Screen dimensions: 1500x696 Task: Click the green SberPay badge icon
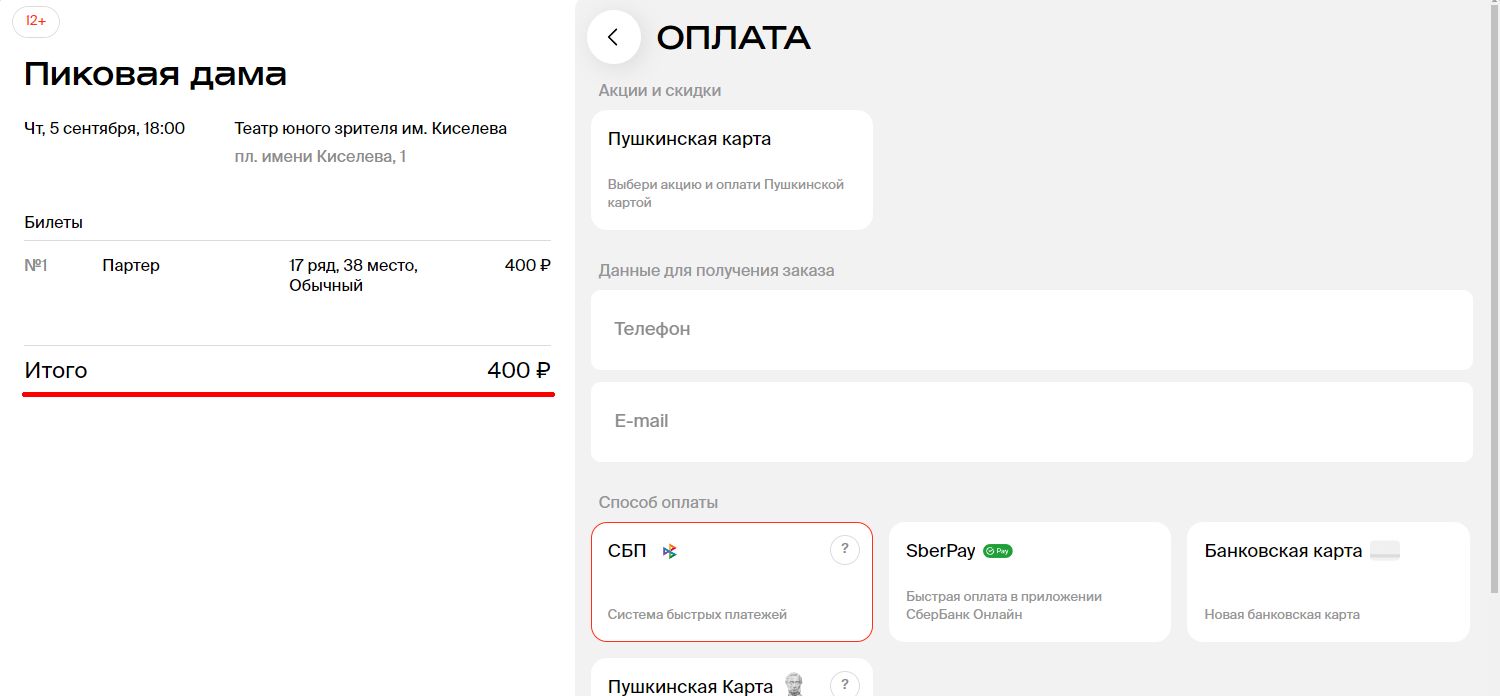click(x=997, y=551)
